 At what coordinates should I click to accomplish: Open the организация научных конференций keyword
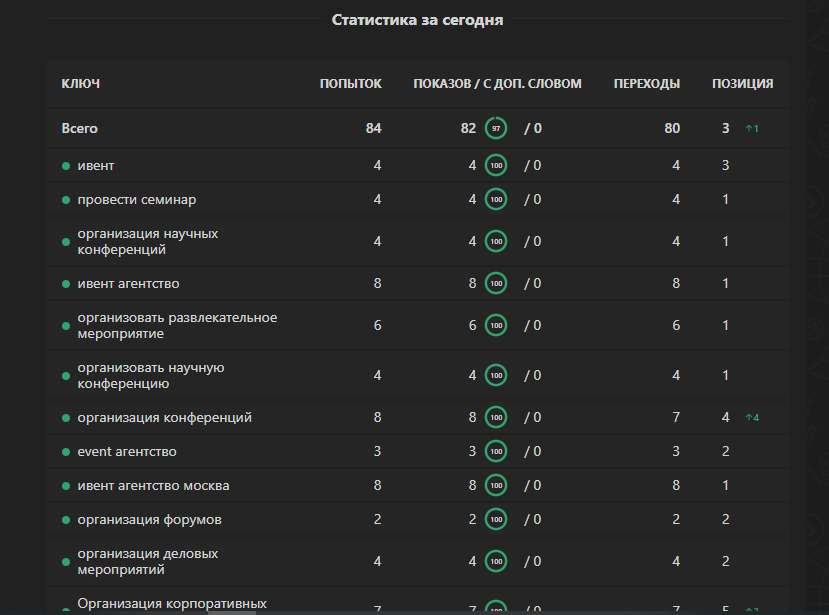click(x=147, y=241)
